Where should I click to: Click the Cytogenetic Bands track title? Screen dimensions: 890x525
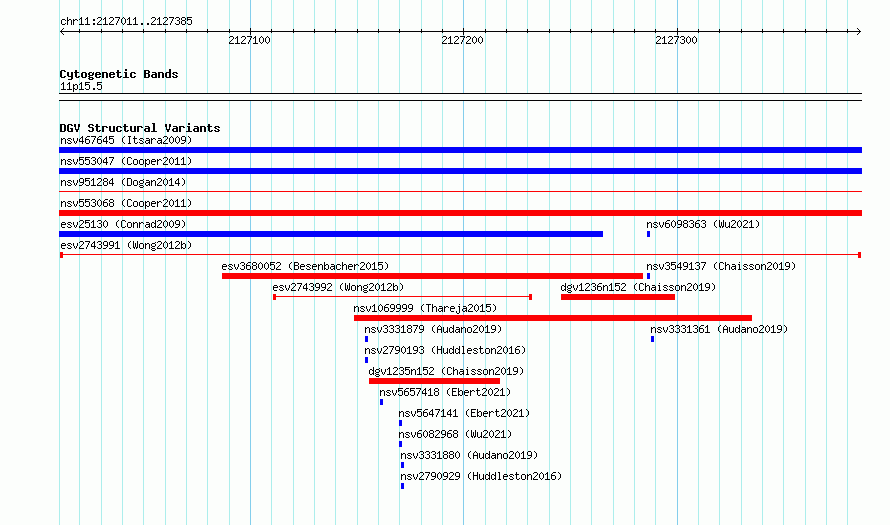pyautogui.click(x=119, y=74)
